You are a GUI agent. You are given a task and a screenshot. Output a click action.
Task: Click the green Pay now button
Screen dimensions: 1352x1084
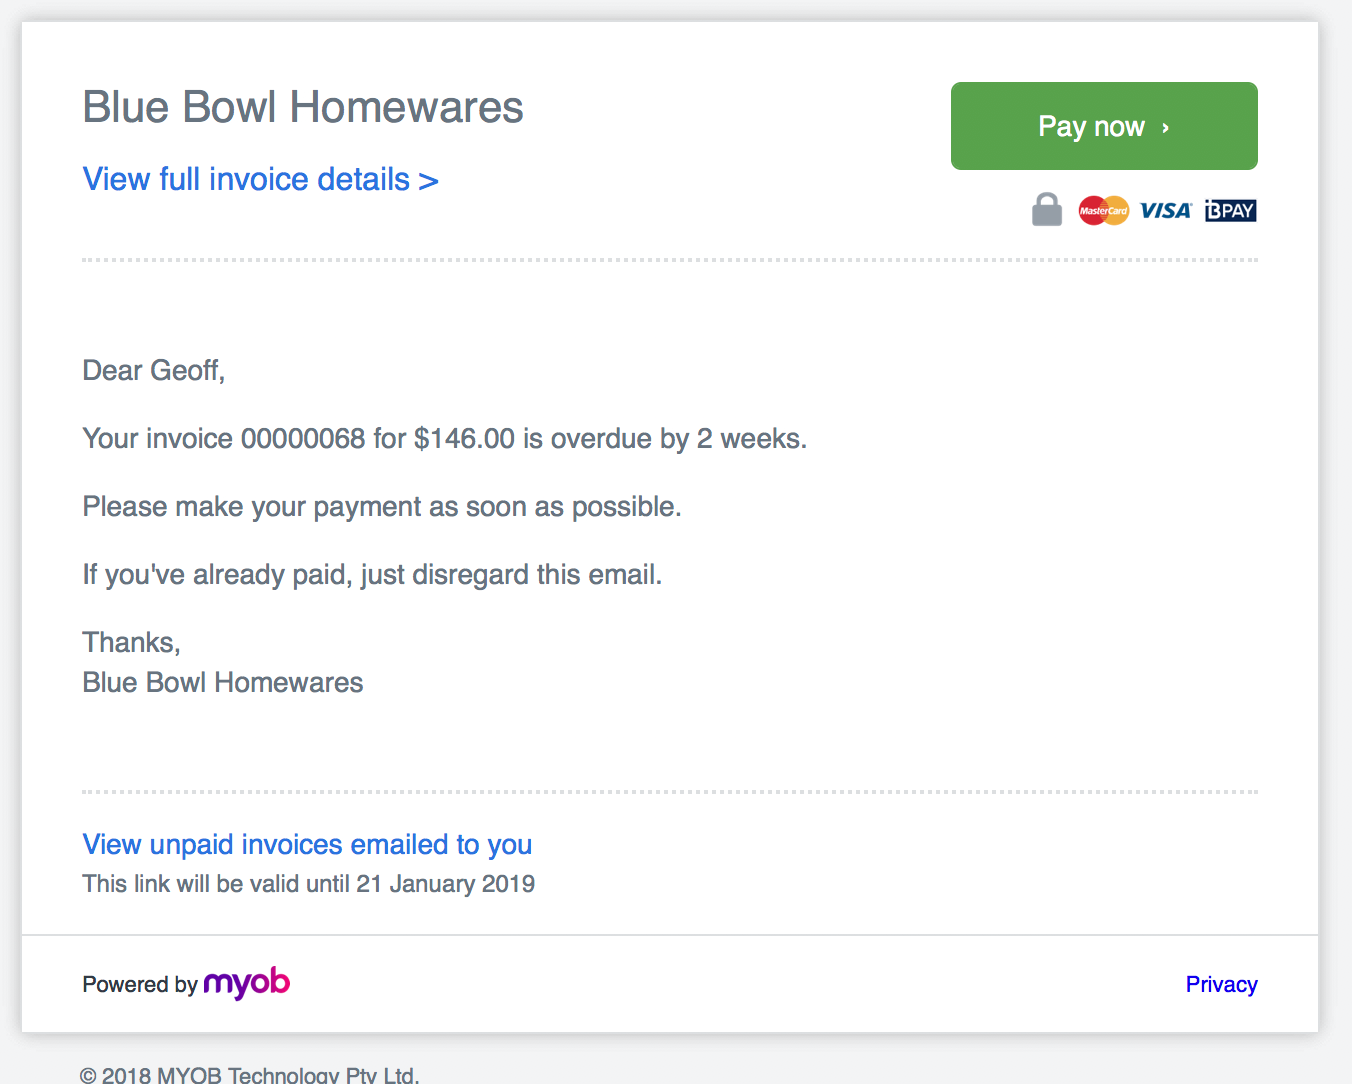(1103, 126)
